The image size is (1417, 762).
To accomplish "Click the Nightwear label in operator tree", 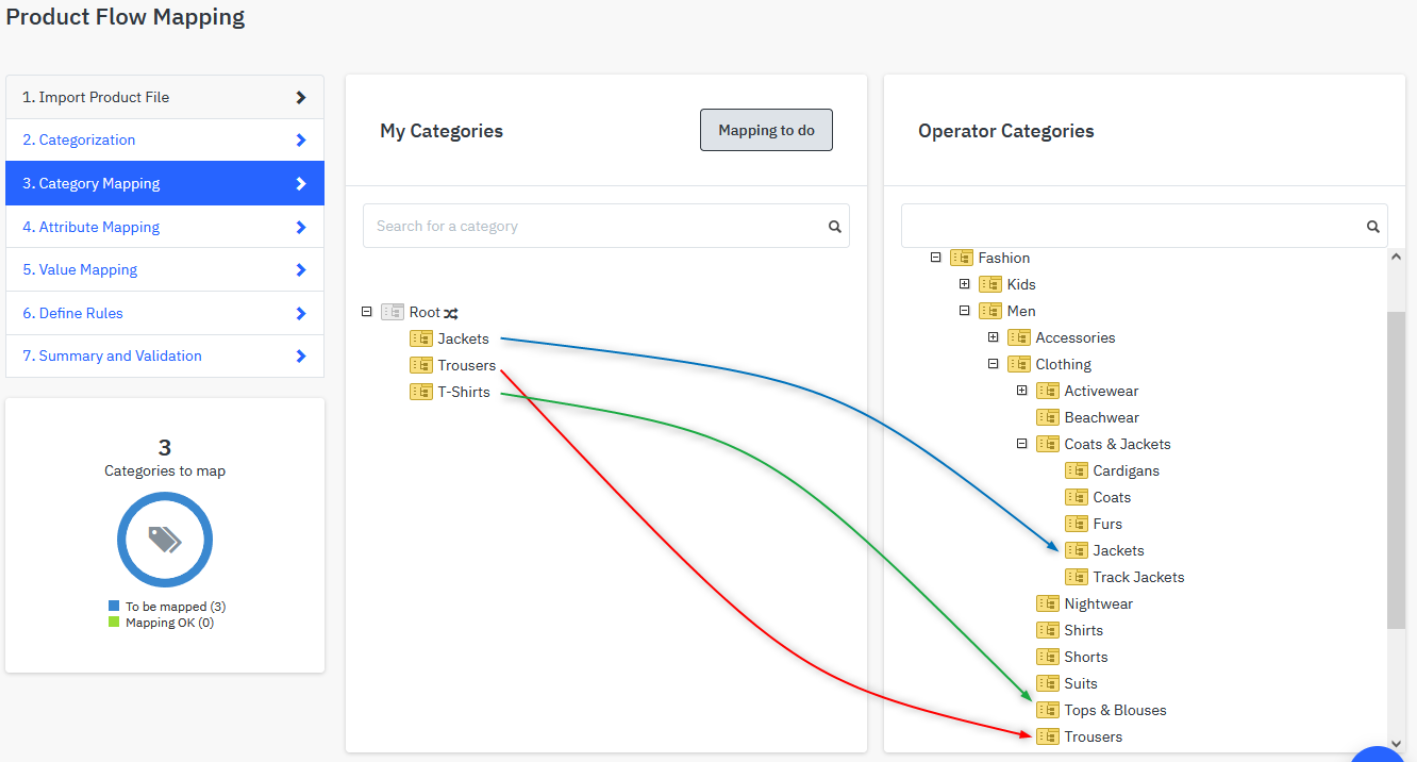I will [x=1098, y=603].
